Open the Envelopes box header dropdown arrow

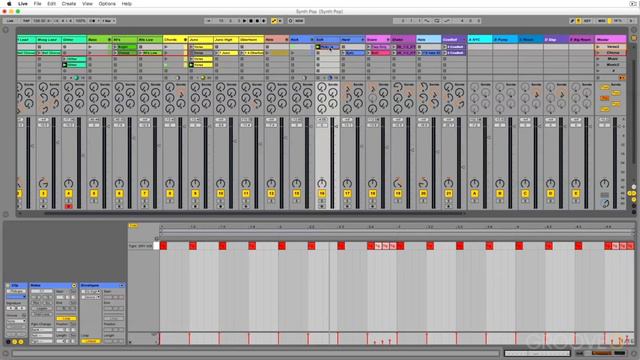(x=122, y=285)
